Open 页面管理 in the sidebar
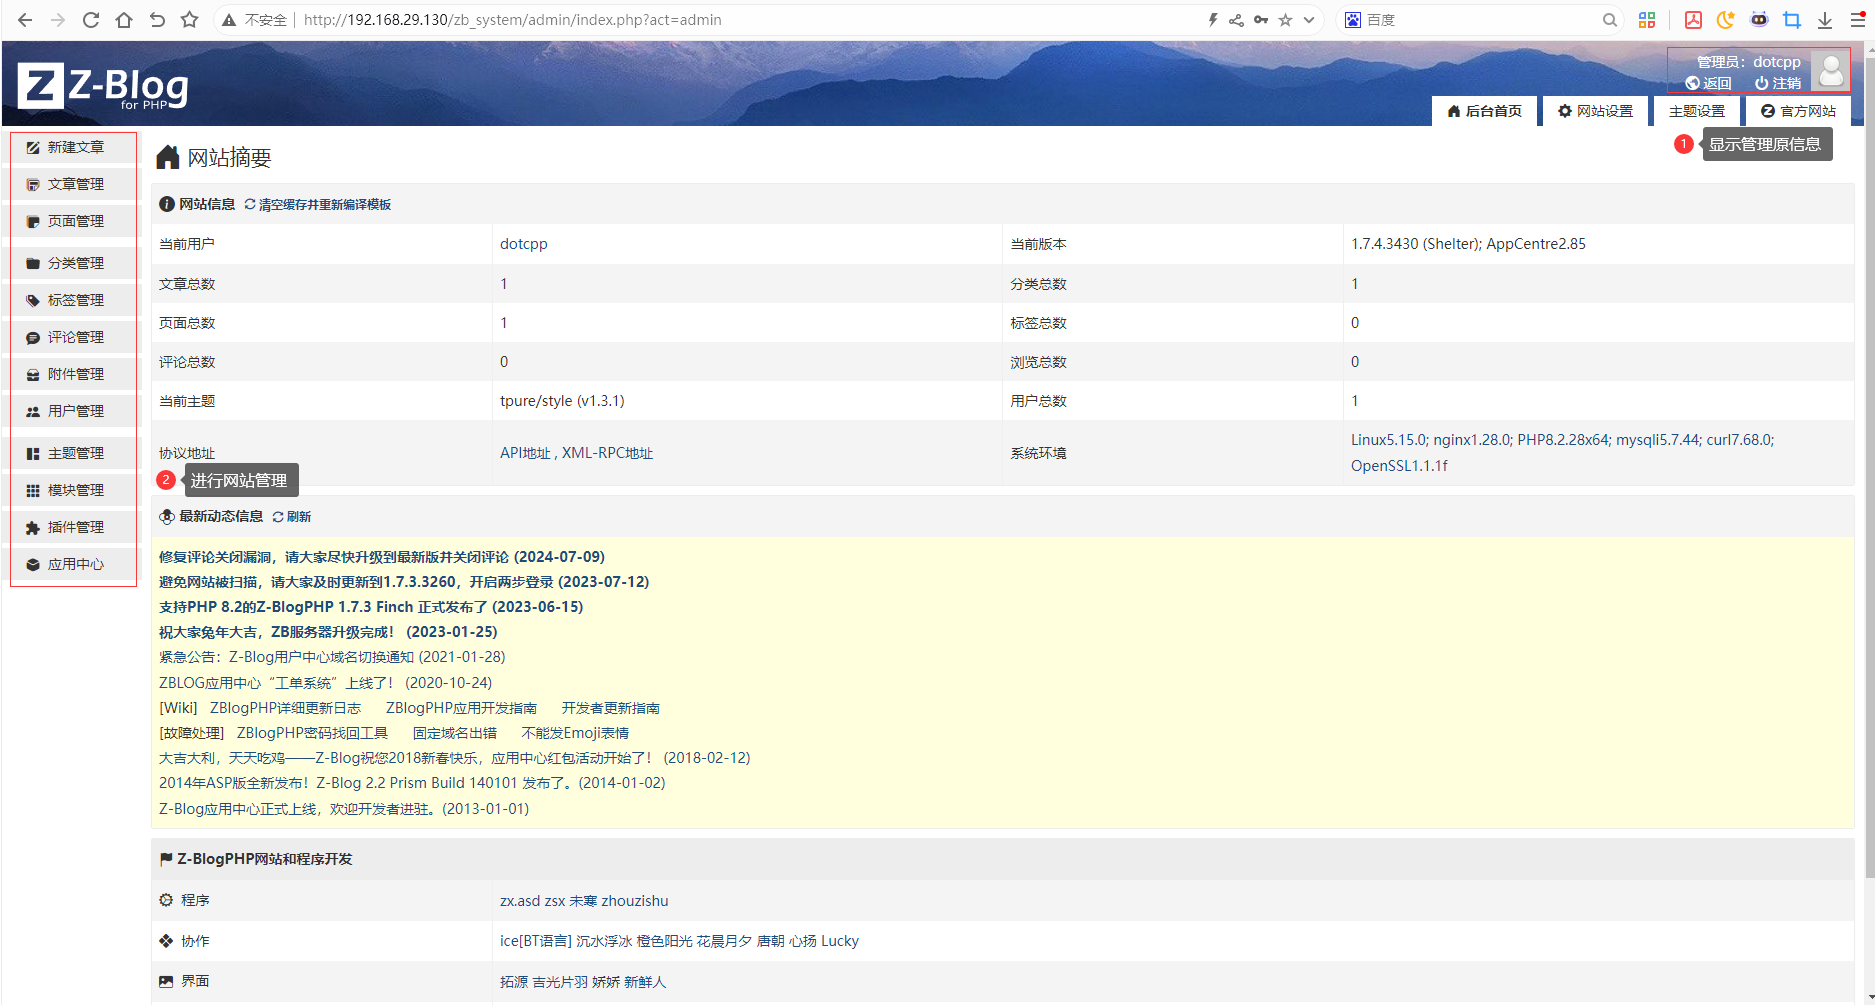 [x=74, y=221]
